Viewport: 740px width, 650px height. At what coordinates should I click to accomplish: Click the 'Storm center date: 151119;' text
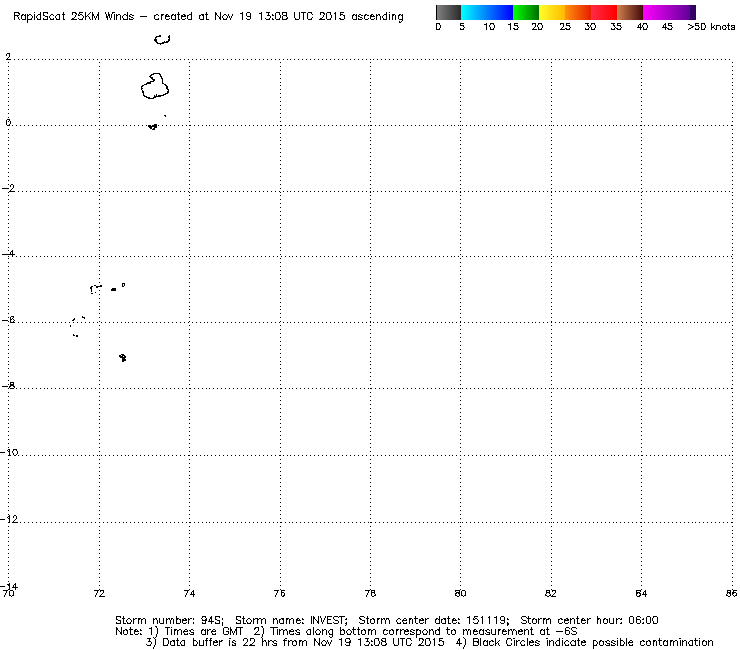point(434,620)
